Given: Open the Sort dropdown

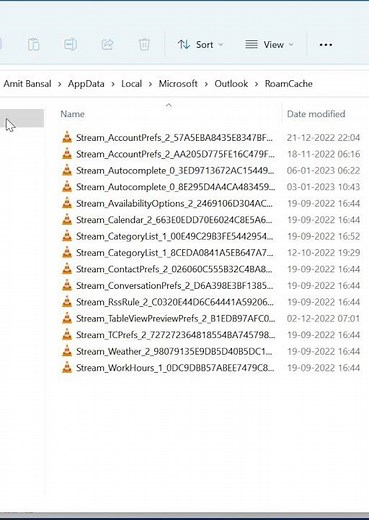Looking at the screenshot, I should click(x=200, y=45).
